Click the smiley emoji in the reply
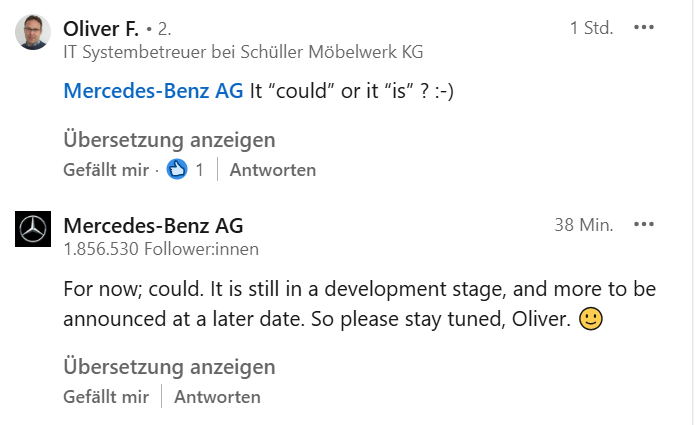The width and height of the screenshot is (699, 425). point(591,320)
